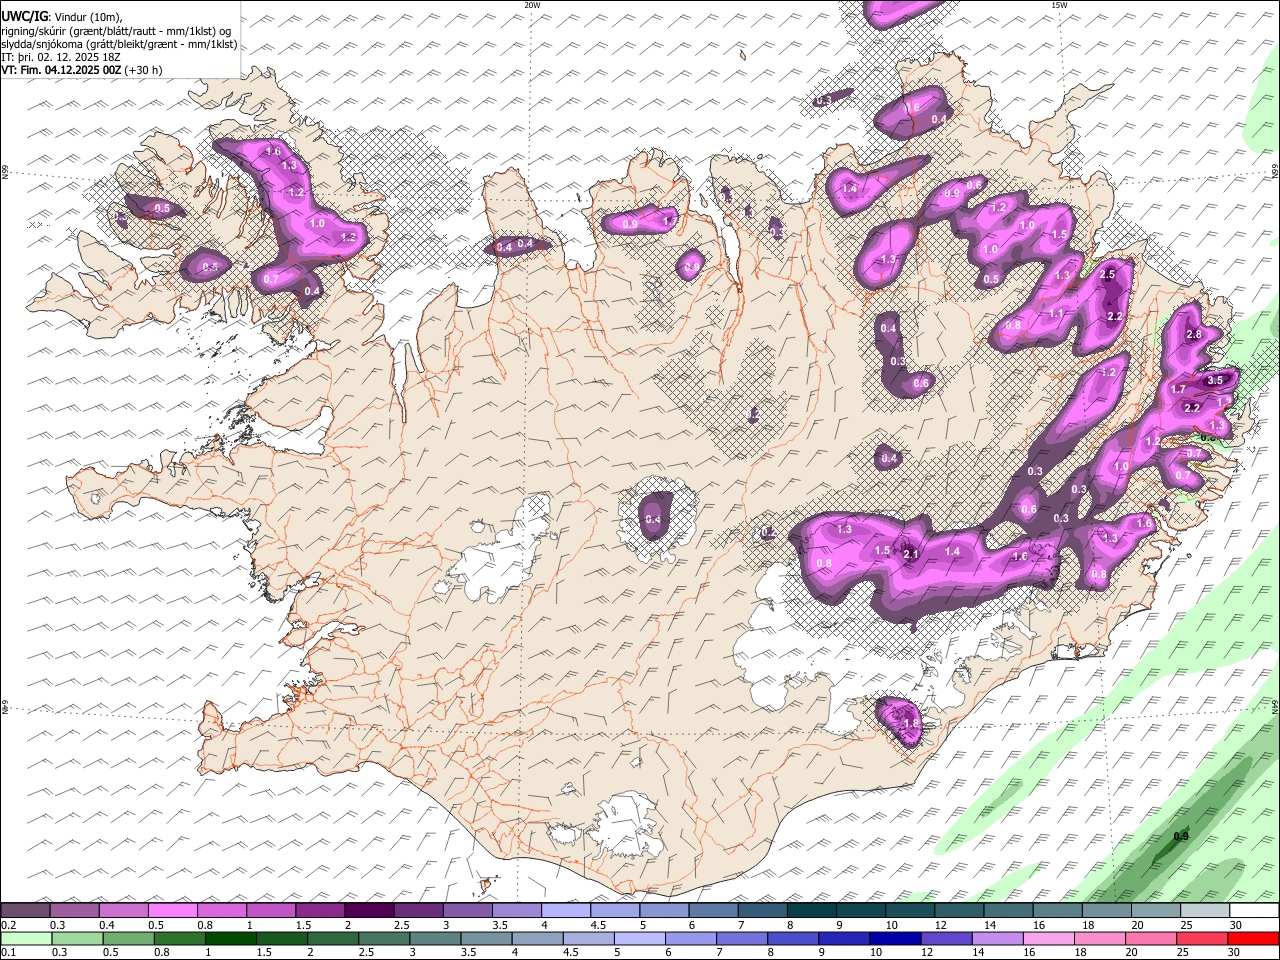Image resolution: width=1280 pixels, height=960 pixels.
Task: Pick the dark teal swatch starting at 8 in the top legend row
Action: pyautogui.click(x=811, y=911)
